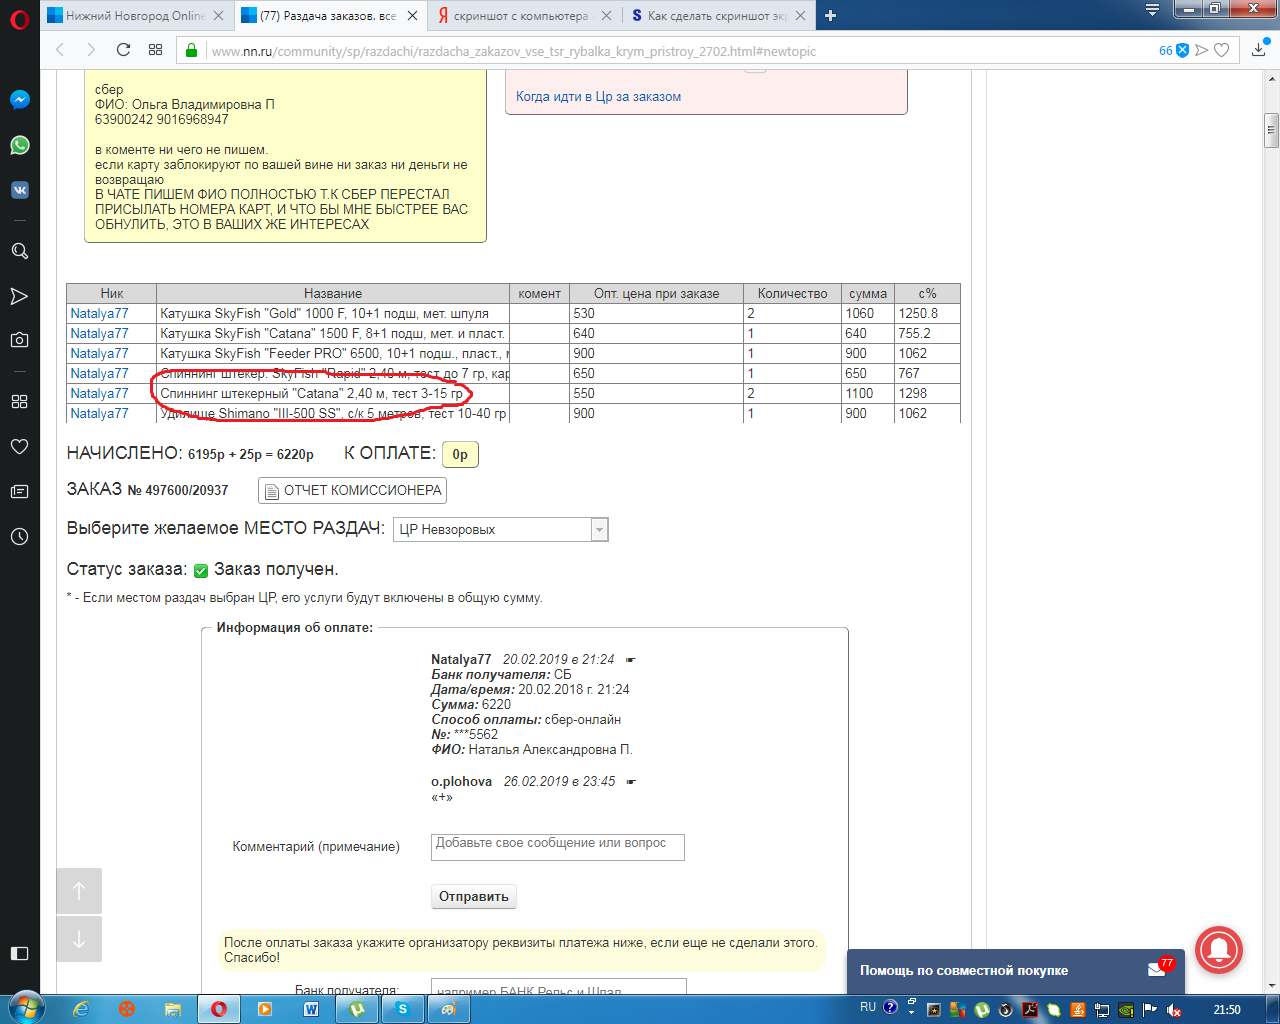Image resolution: width=1280 pixels, height=1024 pixels.
Task: Open the Когда идти в Цр за заказом link
Action: tap(598, 96)
